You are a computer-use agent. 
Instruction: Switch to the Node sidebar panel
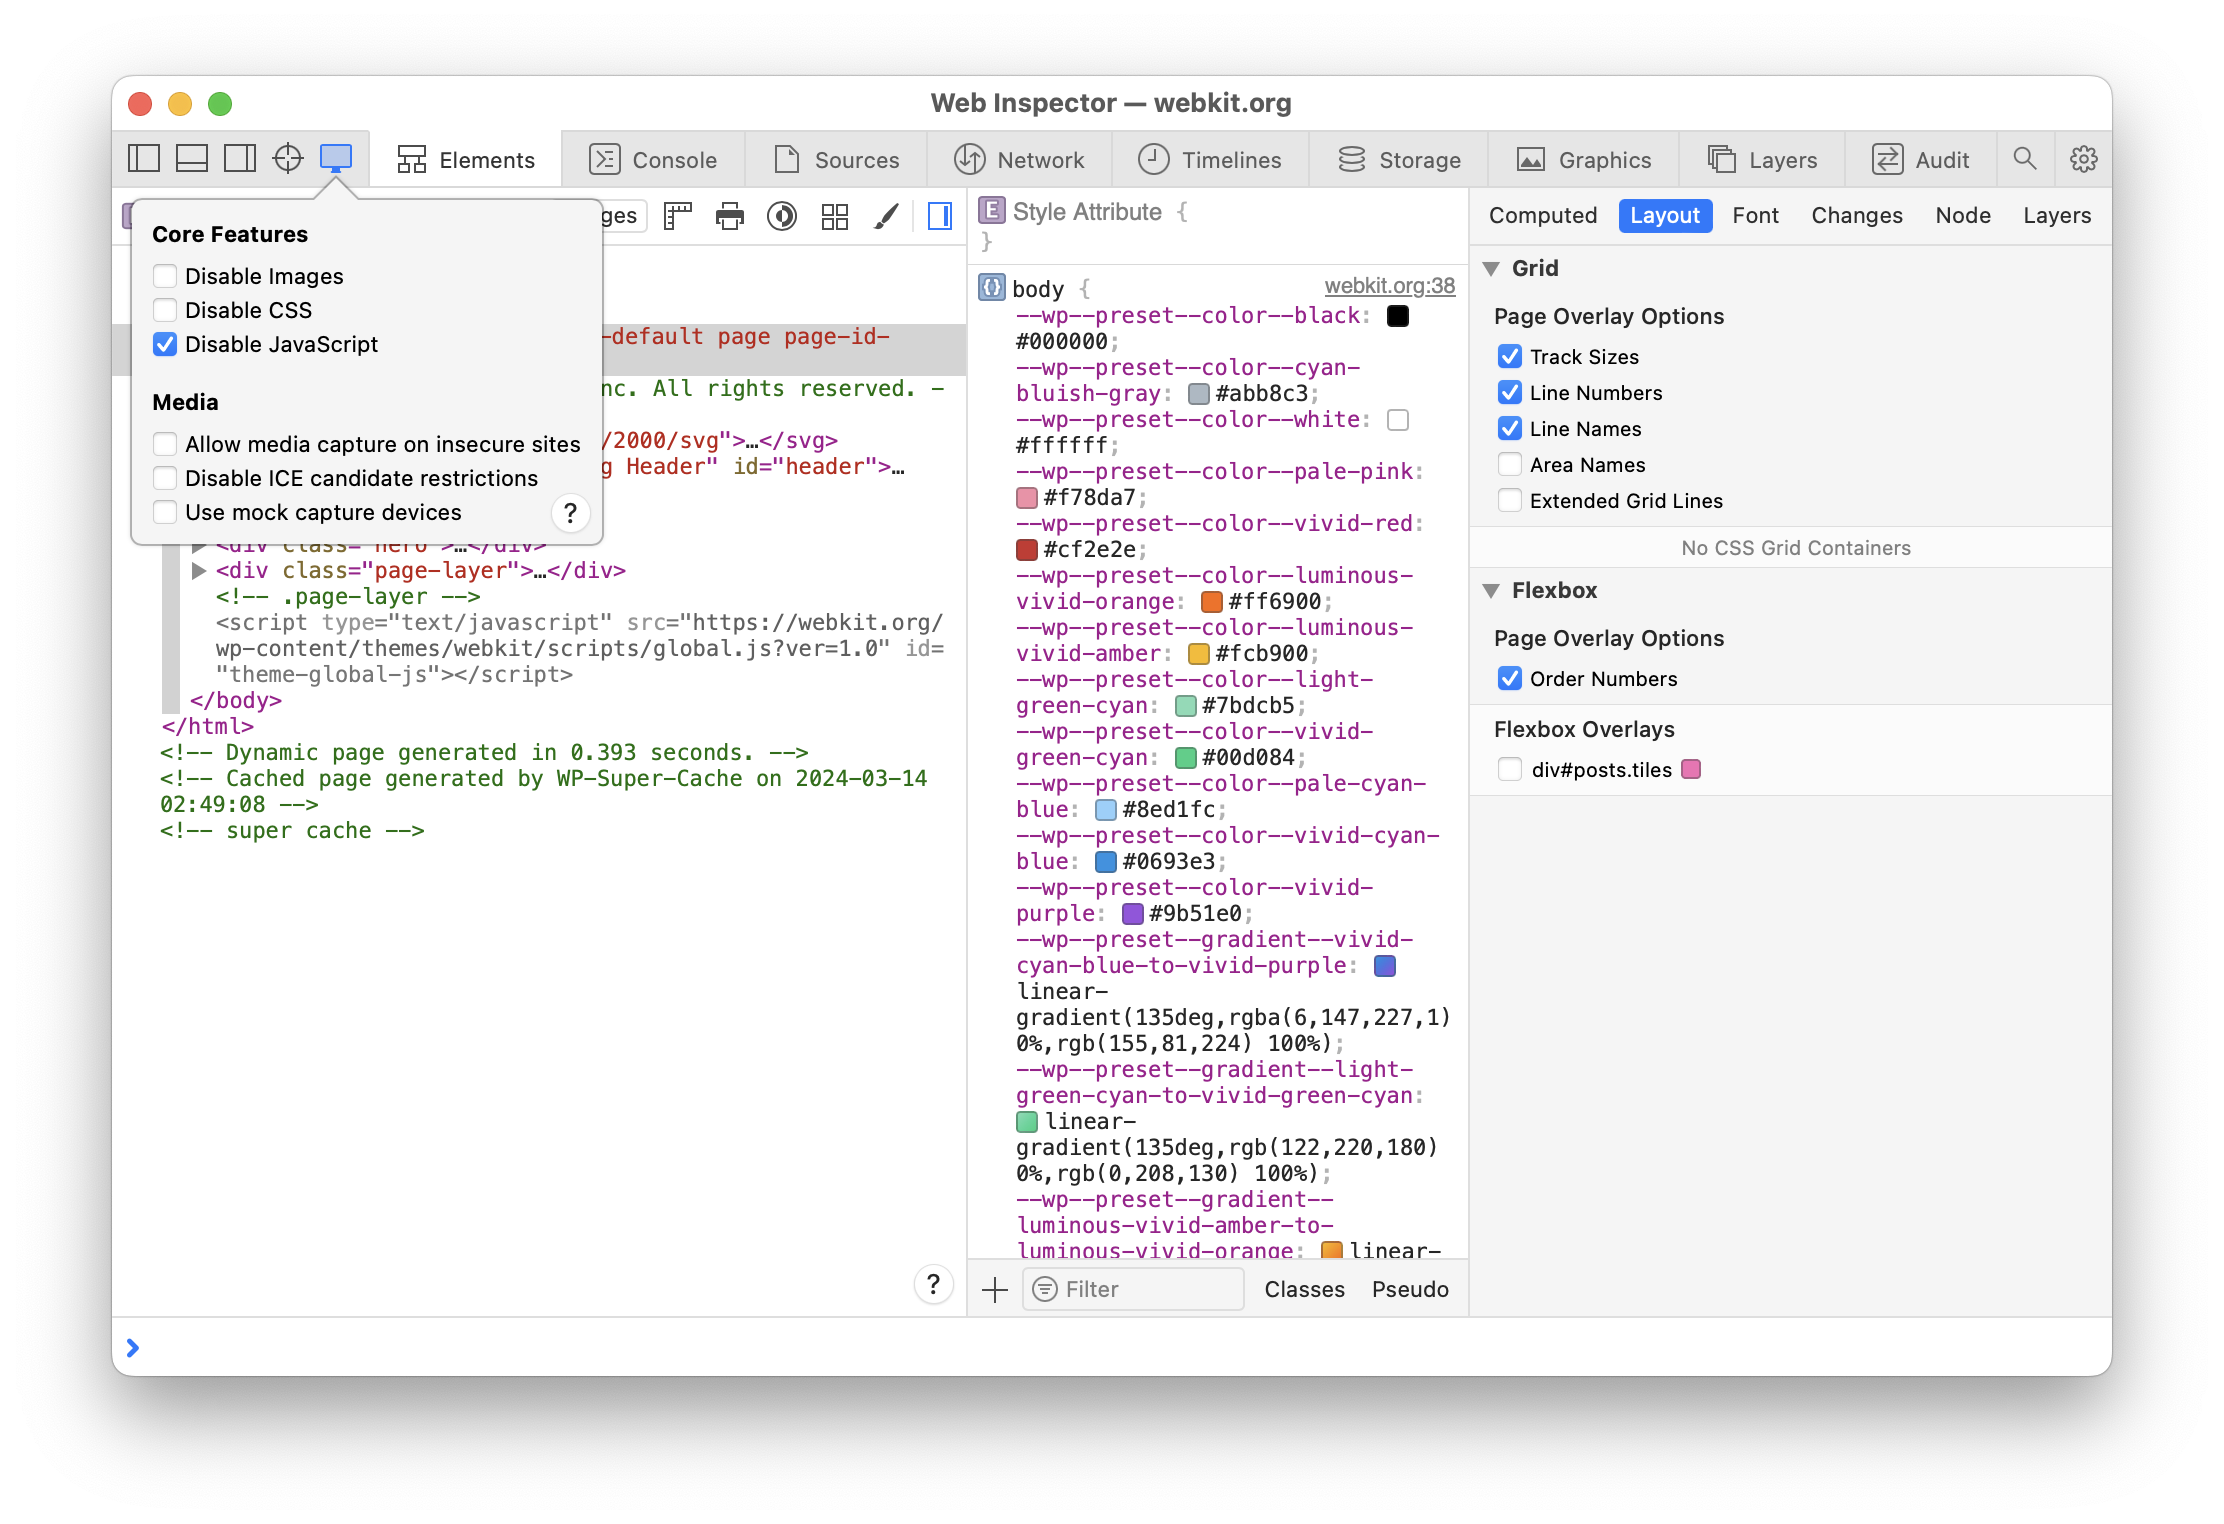pyautogui.click(x=1963, y=216)
